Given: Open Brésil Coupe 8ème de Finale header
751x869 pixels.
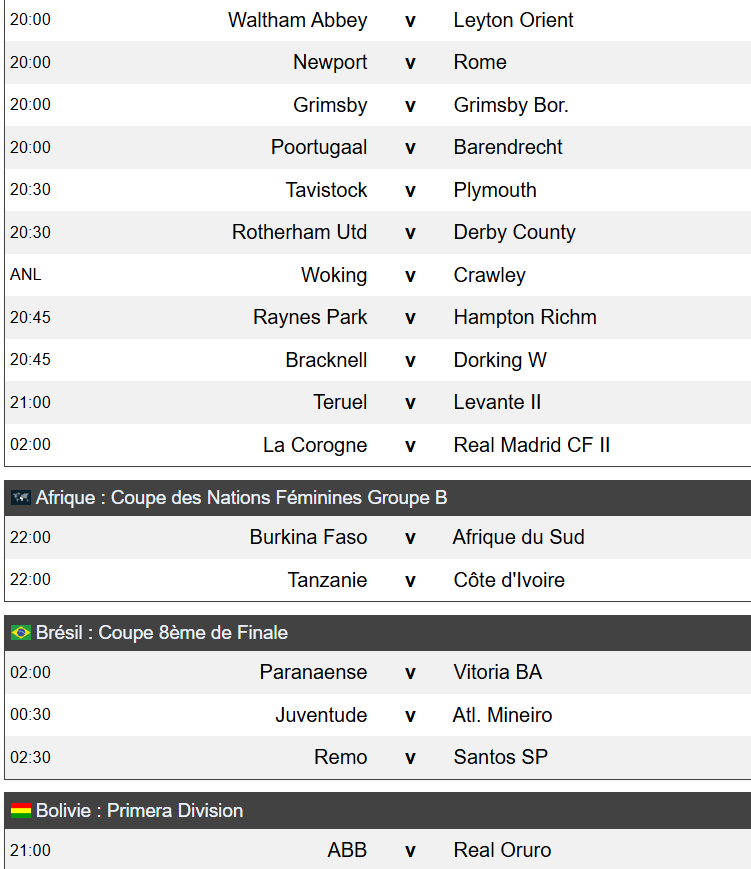Looking at the screenshot, I should pyautogui.click(x=378, y=632).
